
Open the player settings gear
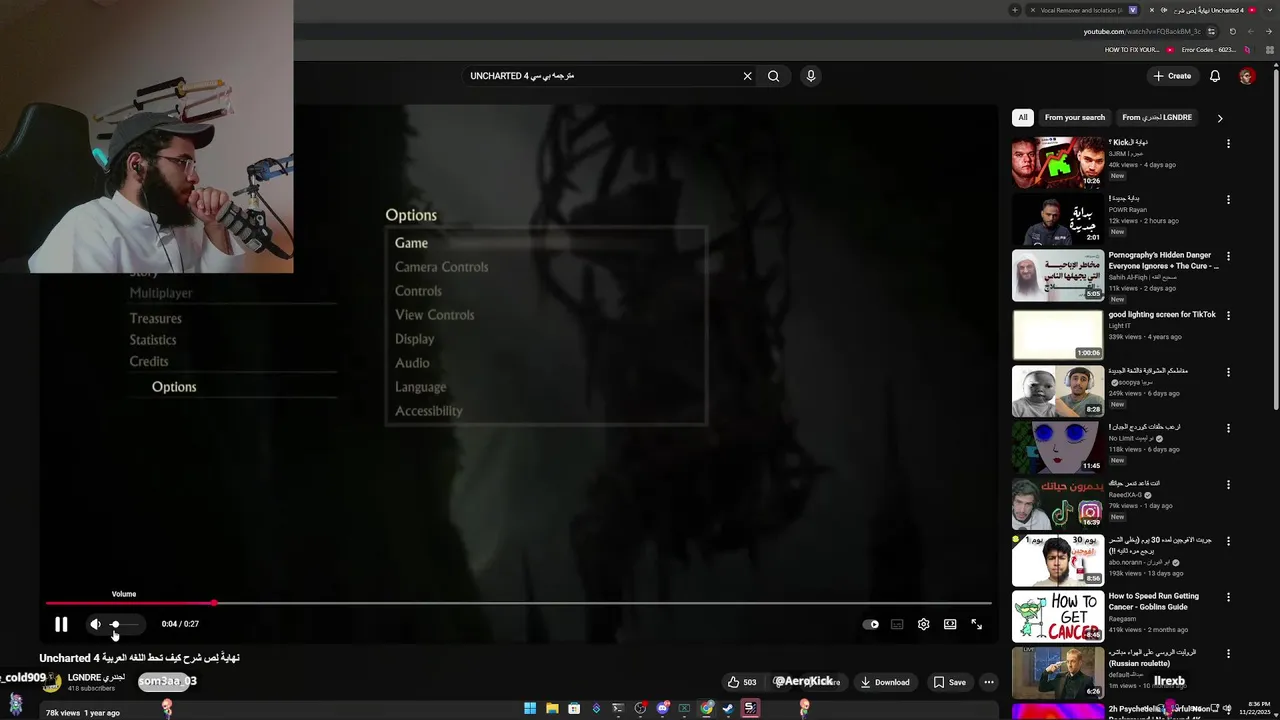923,624
